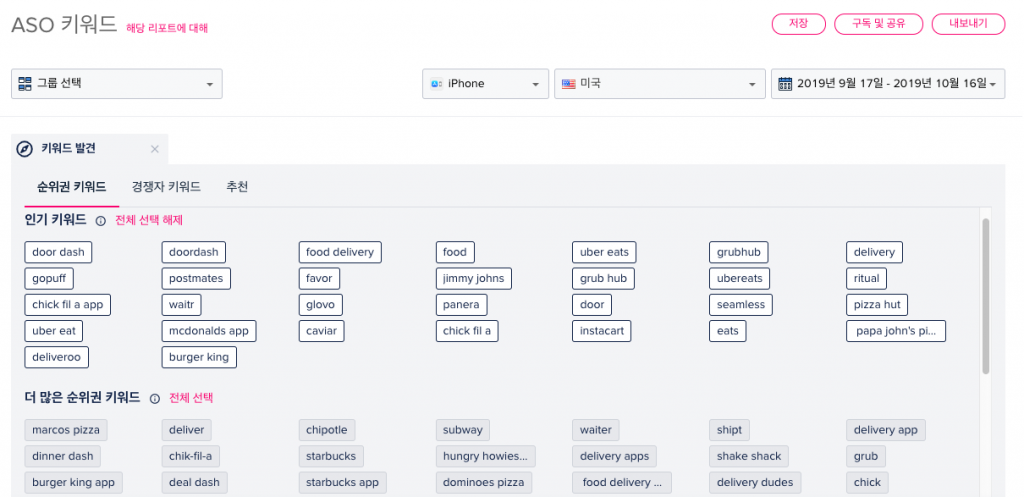Select the delivery app keyword
This screenshot has height=497, width=1024.
click(886, 430)
